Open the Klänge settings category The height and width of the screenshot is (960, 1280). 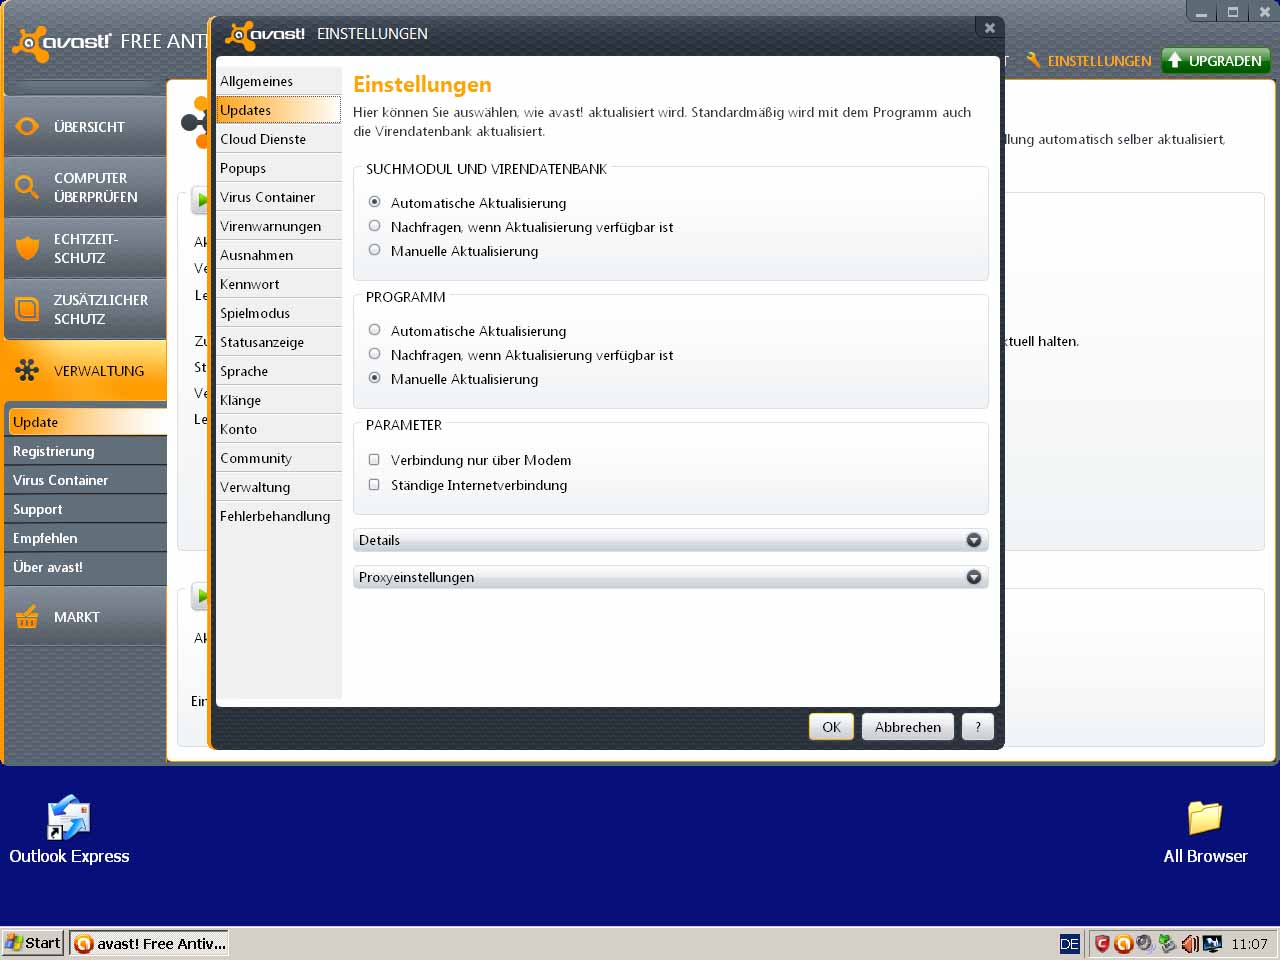coord(279,400)
